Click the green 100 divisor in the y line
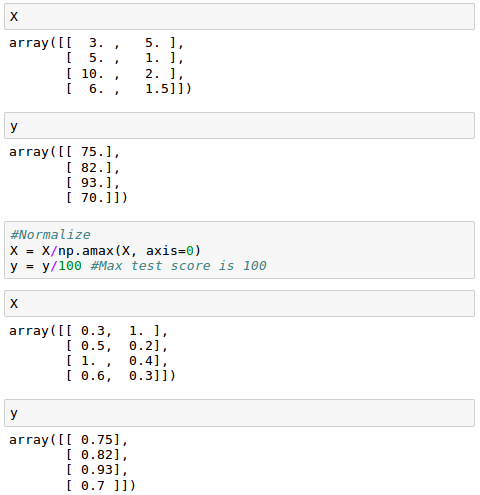 (x=70, y=266)
